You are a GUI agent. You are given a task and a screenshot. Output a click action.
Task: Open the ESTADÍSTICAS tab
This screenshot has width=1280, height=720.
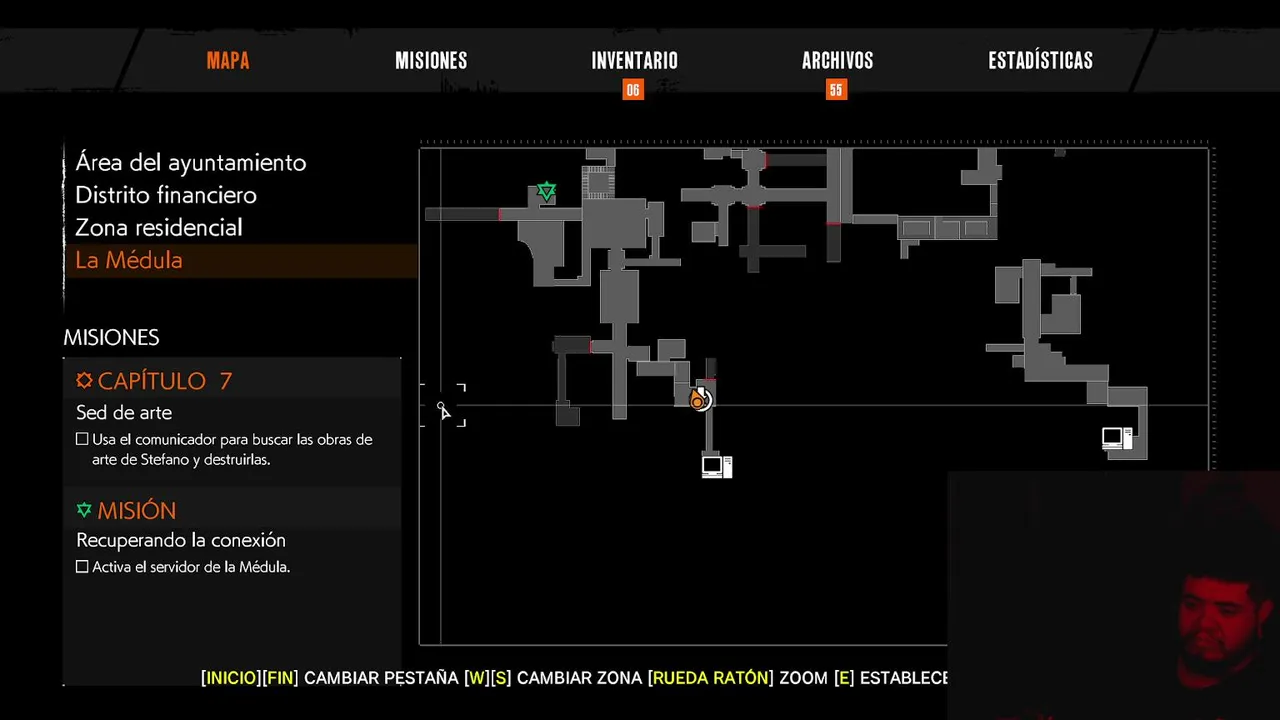tap(1040, 61)
